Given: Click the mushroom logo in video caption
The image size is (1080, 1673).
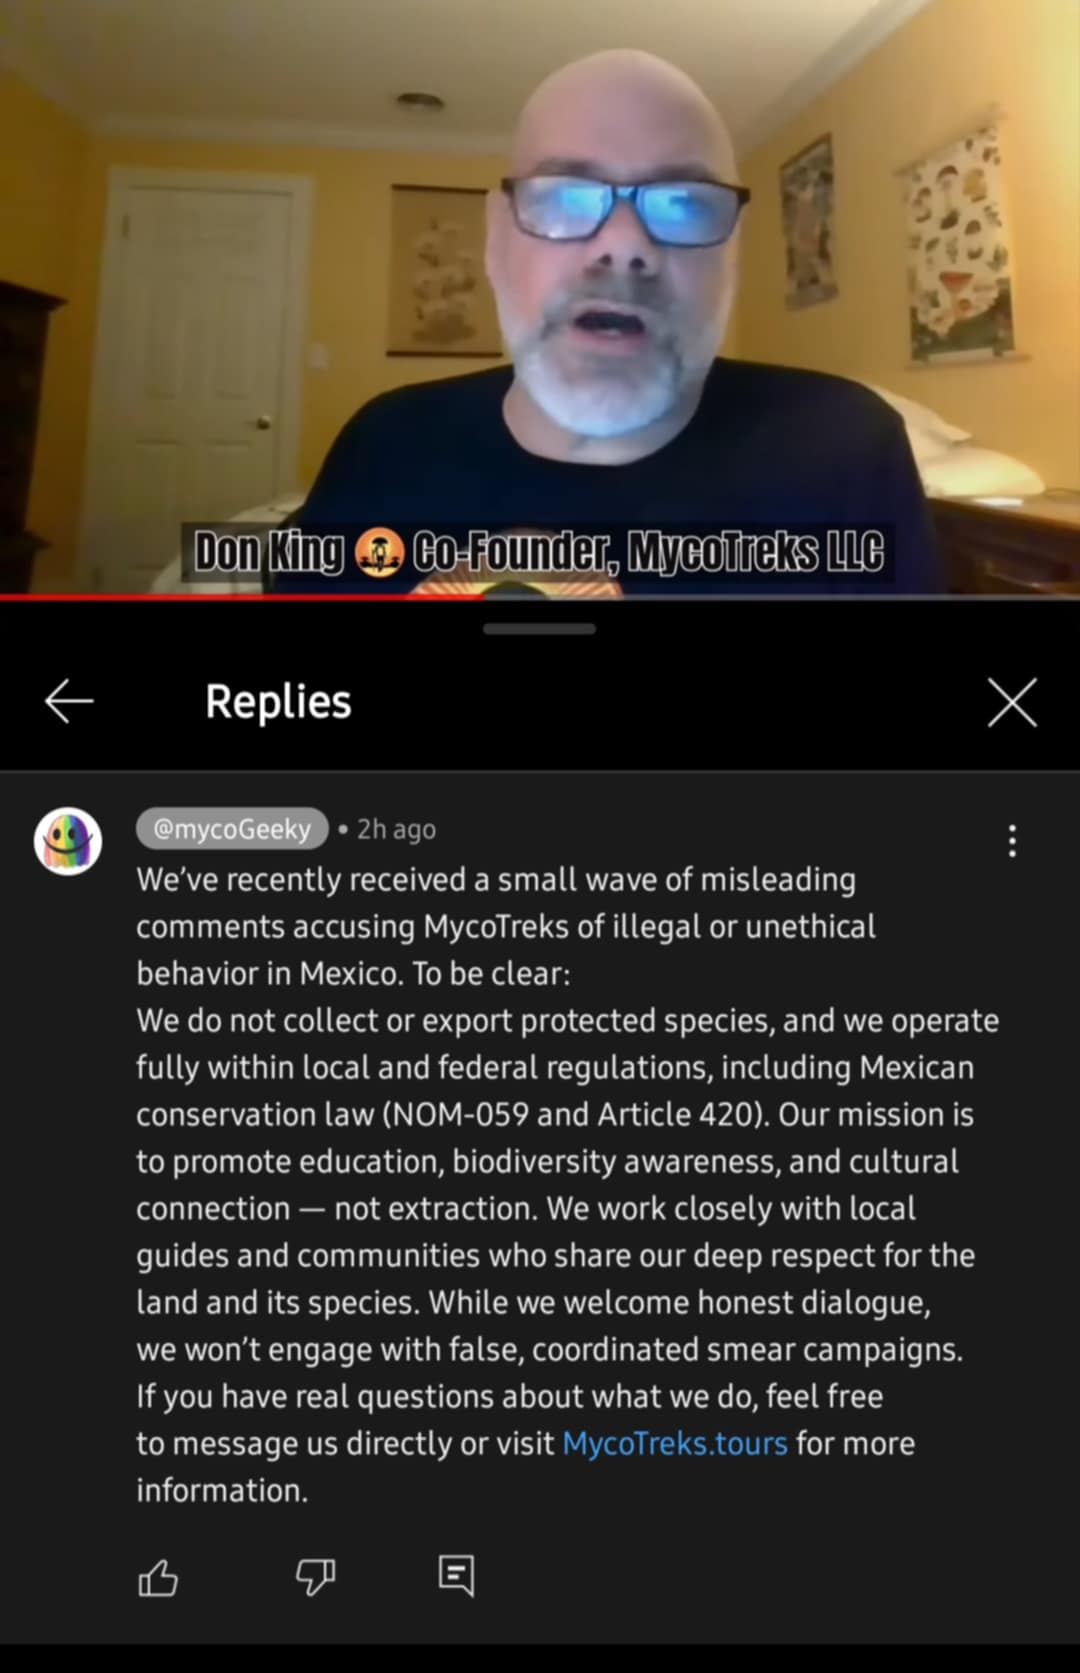Looking at the screenshot, I should [379, 552].
